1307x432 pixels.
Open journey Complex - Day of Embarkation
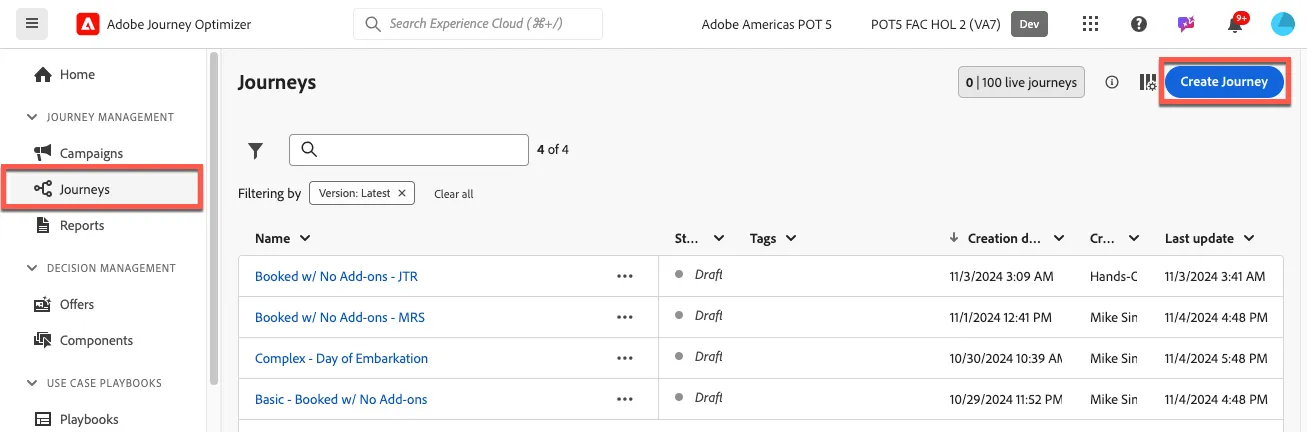pyautogui.click(x=341, y=358)
